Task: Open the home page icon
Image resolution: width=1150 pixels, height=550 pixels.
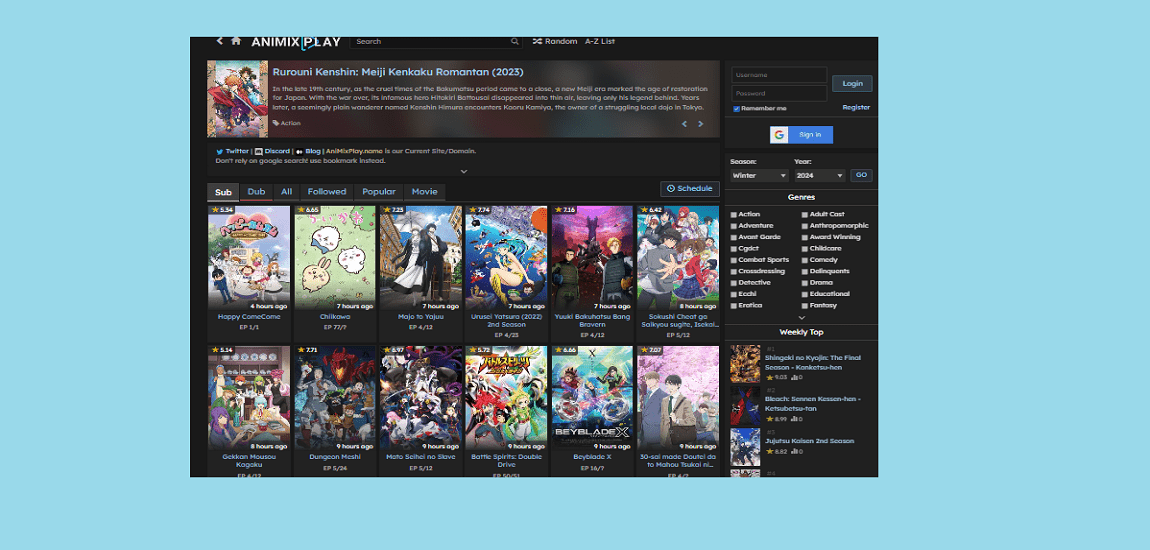Action: point(236,41)
